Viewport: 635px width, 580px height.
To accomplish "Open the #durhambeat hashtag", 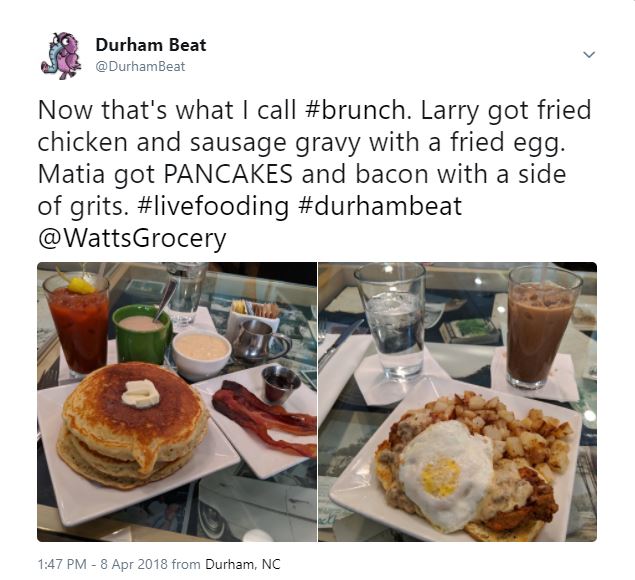I will 380,206.
